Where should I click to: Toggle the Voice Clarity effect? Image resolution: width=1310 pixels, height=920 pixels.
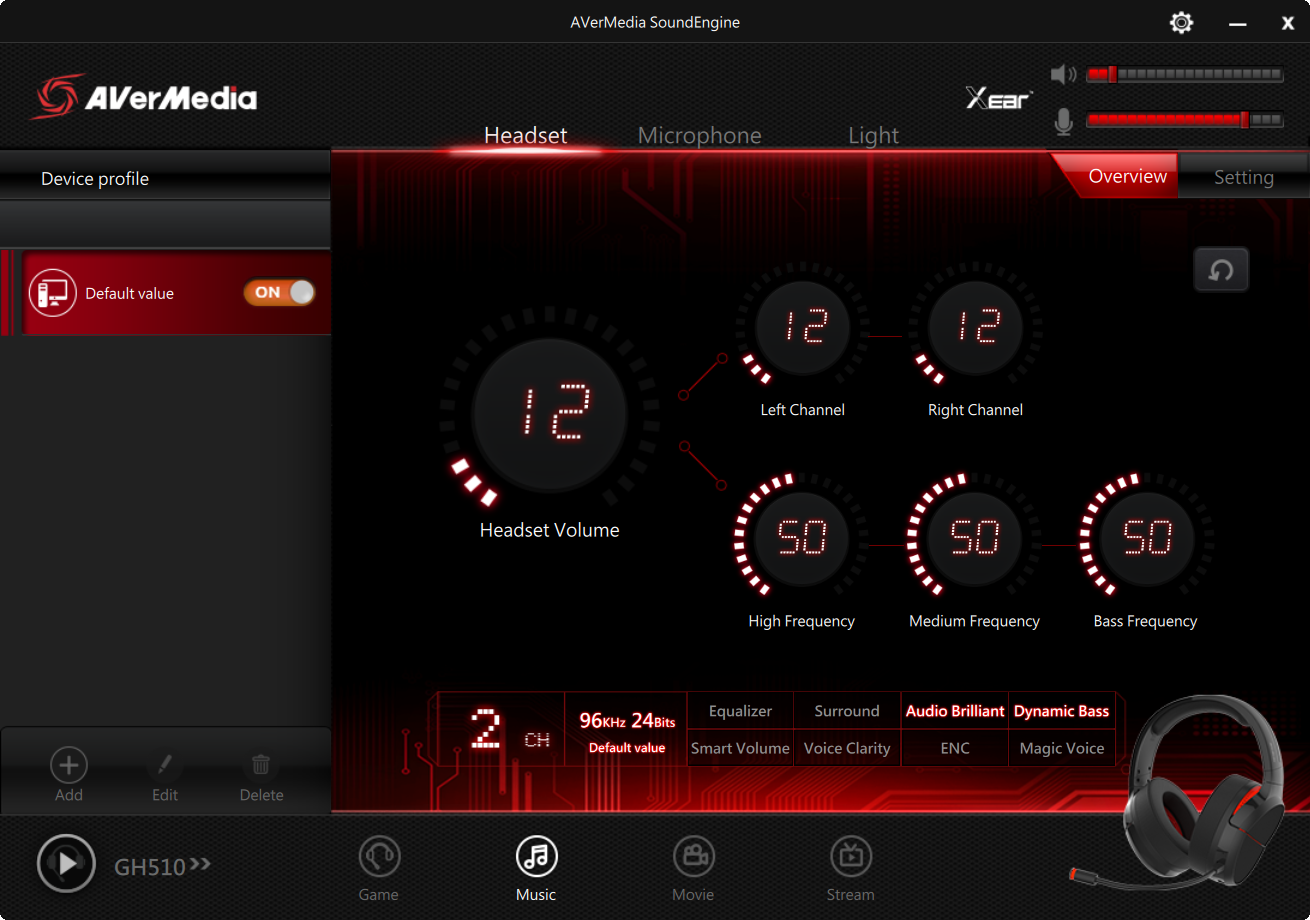point(847,748)
